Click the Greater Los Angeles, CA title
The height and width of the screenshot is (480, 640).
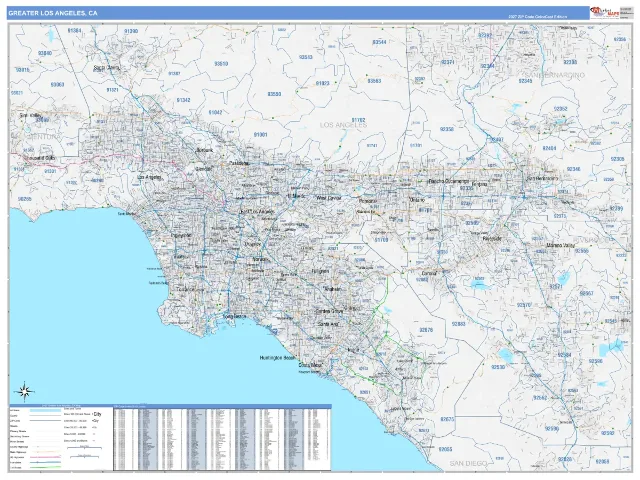pos(53,13)
